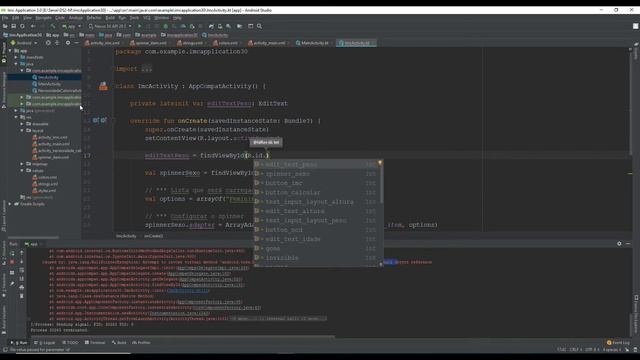
Task: Select MainActivity in the project tree
Action: click(x=49, y=84)
